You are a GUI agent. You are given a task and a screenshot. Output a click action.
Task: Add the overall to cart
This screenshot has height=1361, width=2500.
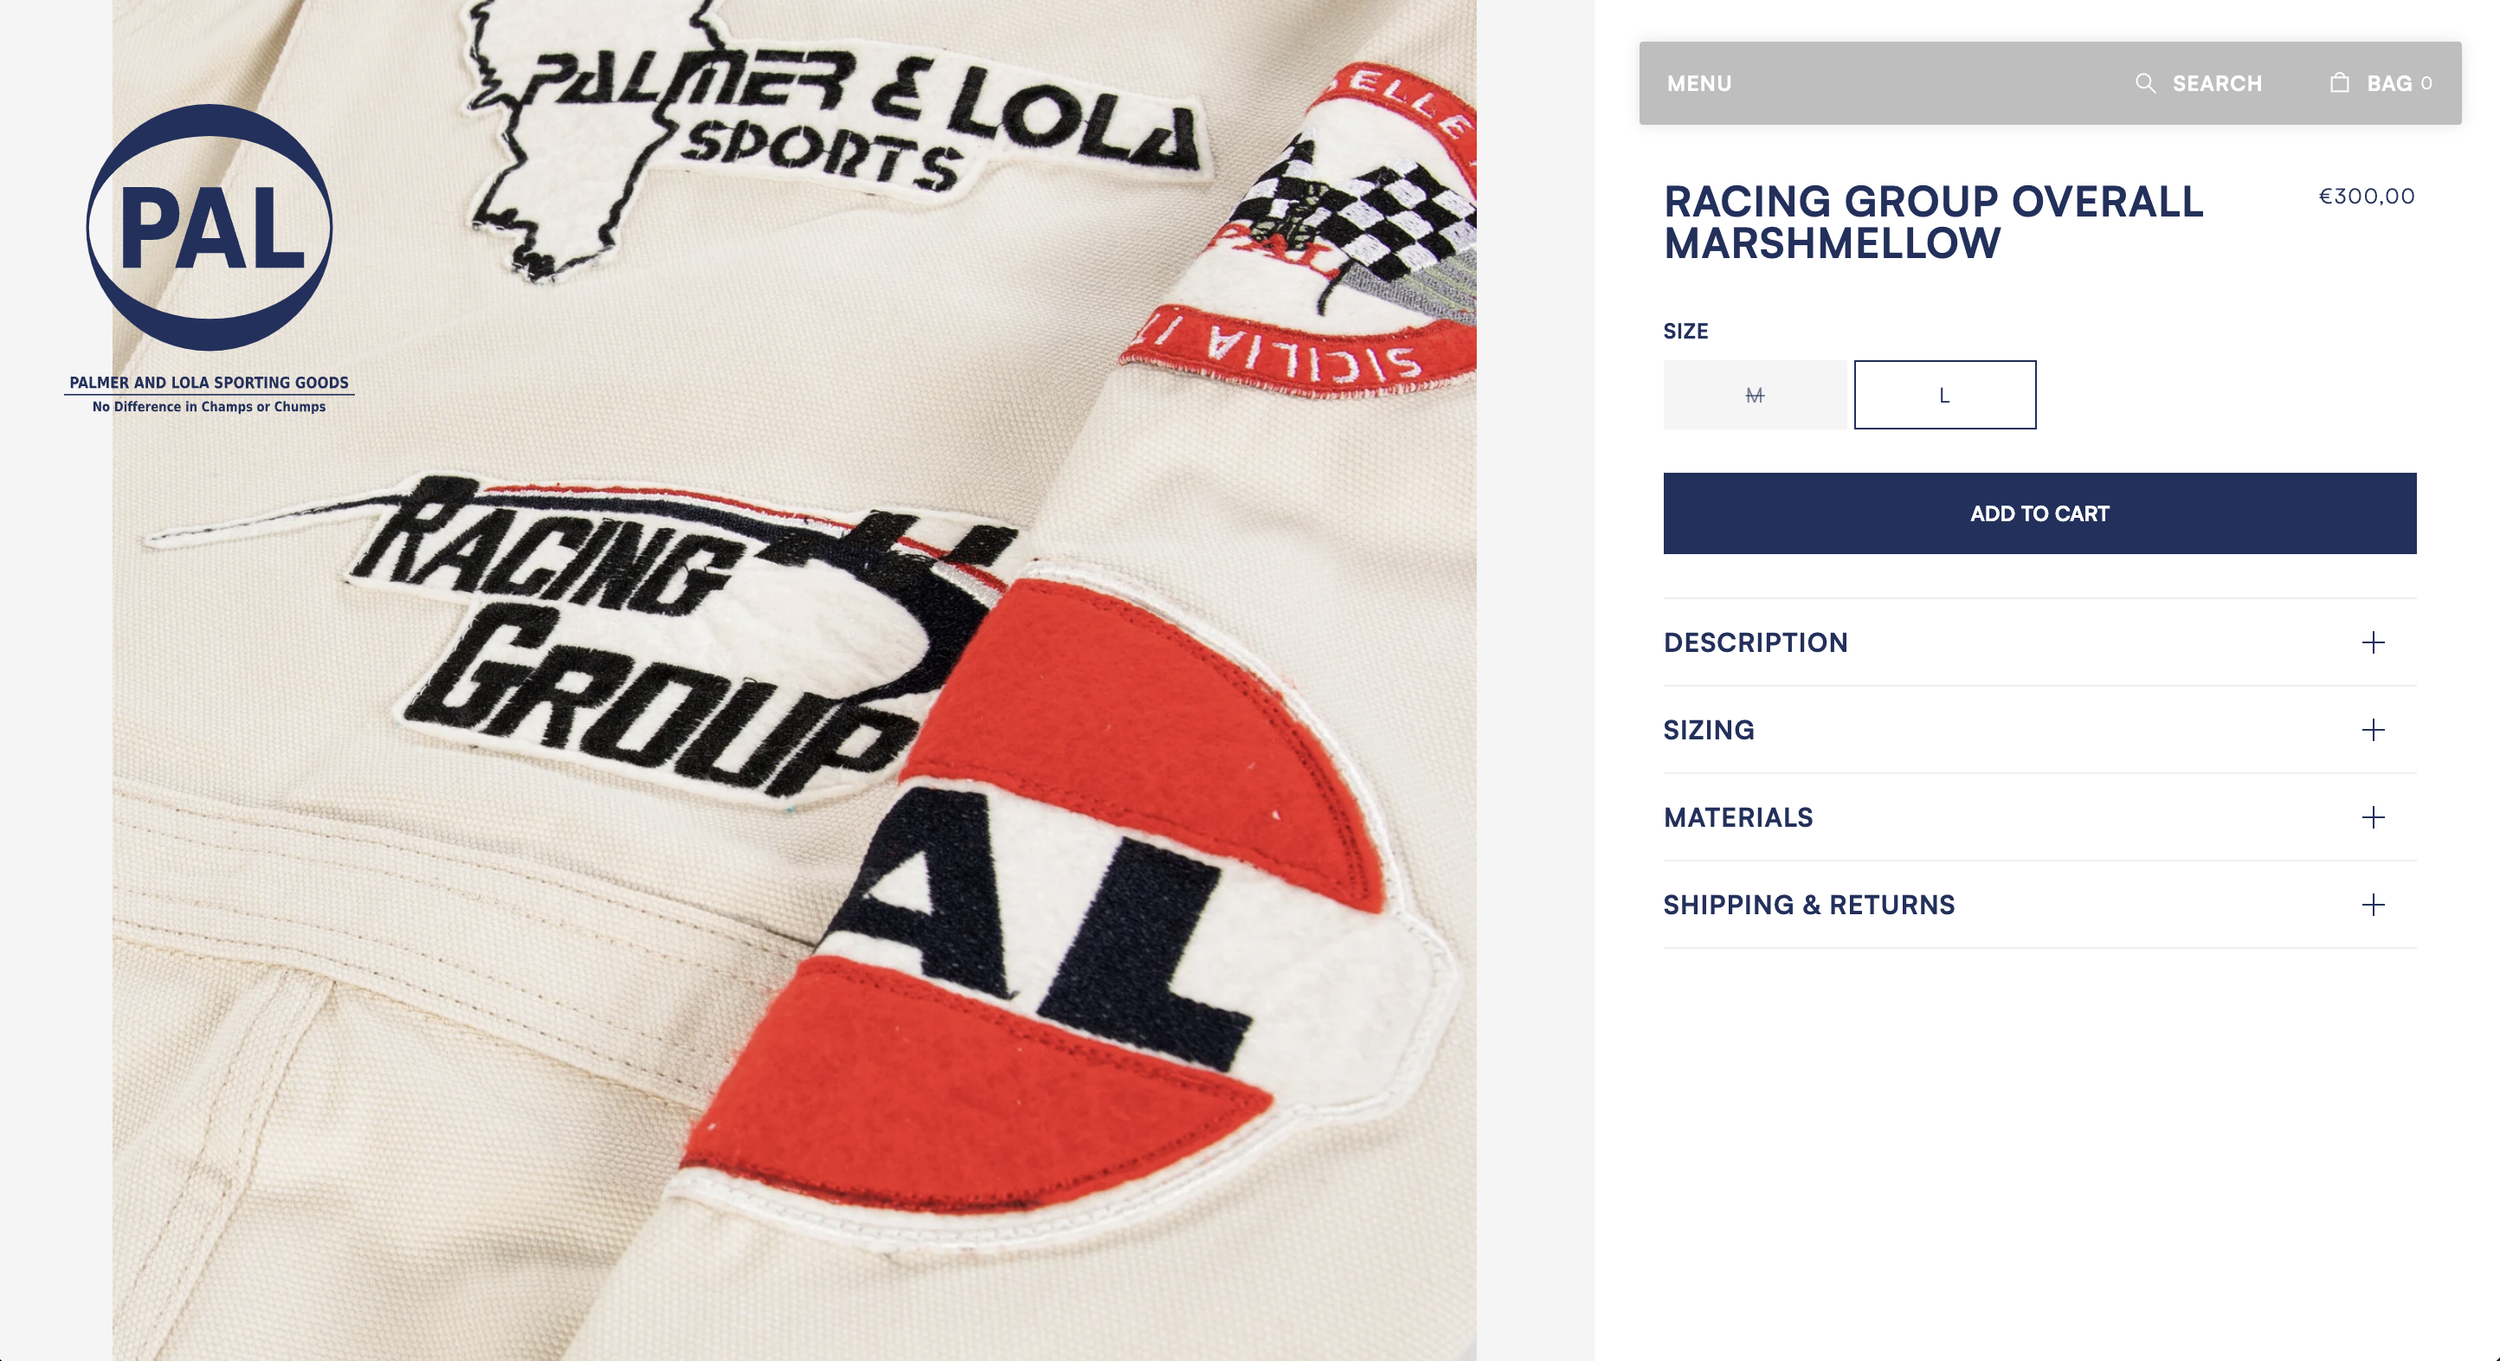tap(2040, 513)
